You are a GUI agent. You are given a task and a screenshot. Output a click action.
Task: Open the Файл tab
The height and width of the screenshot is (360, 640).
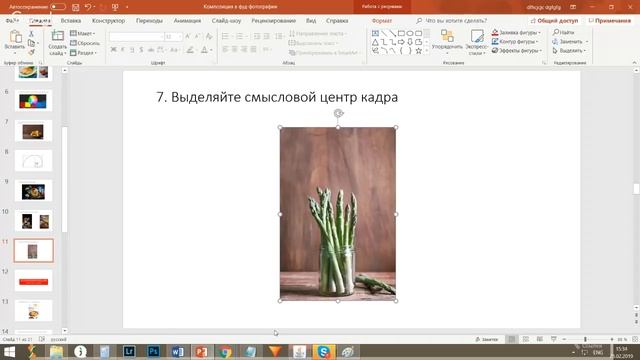(x=12, y=20)
